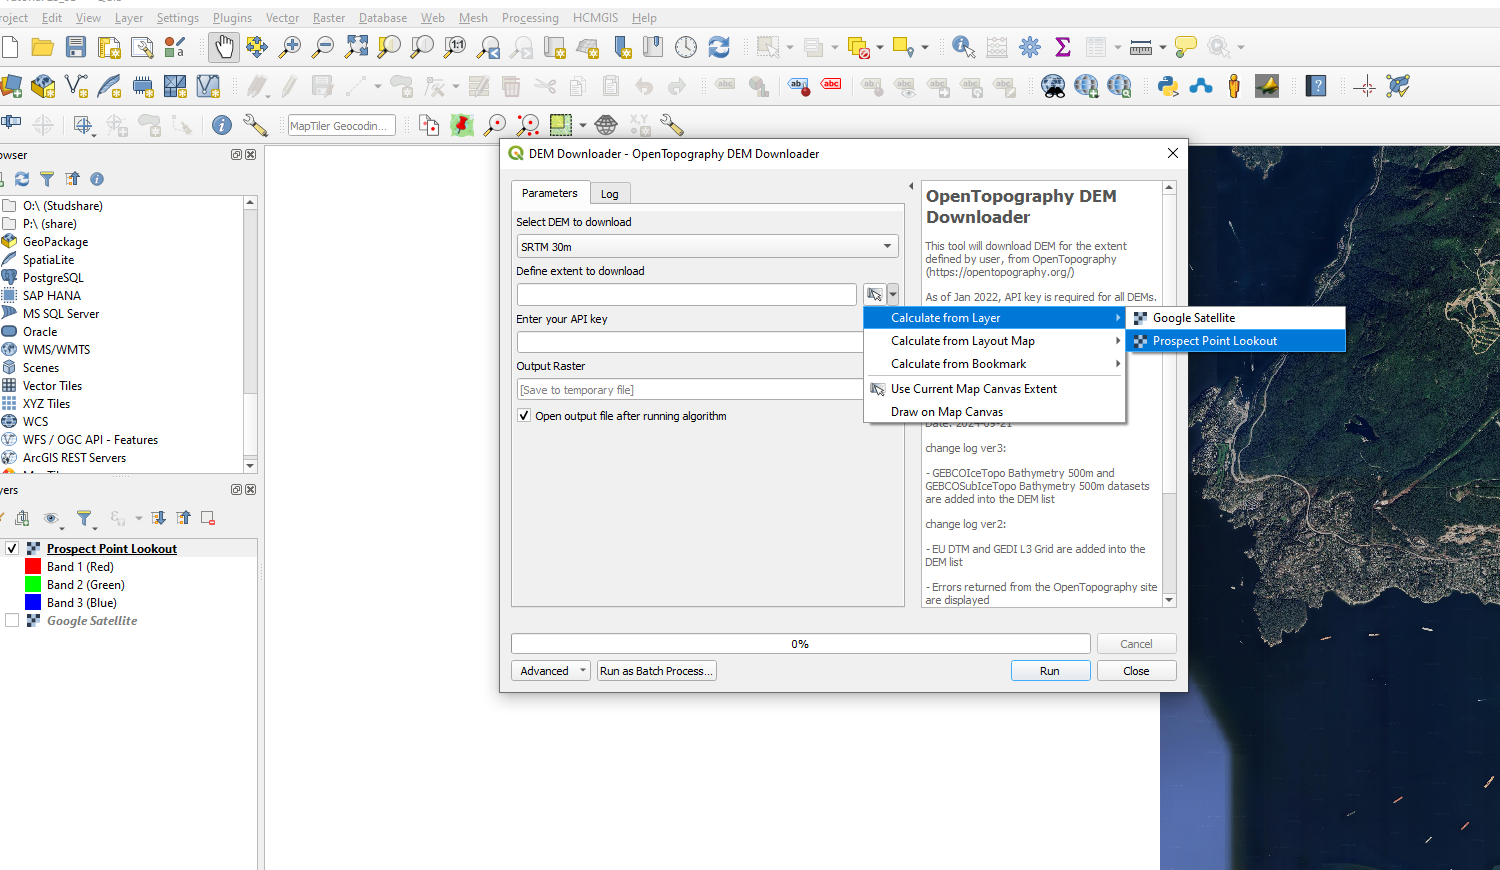The image size is (1500, 870).
Task: Click the Refresh map icon
Action: (719, 47)
